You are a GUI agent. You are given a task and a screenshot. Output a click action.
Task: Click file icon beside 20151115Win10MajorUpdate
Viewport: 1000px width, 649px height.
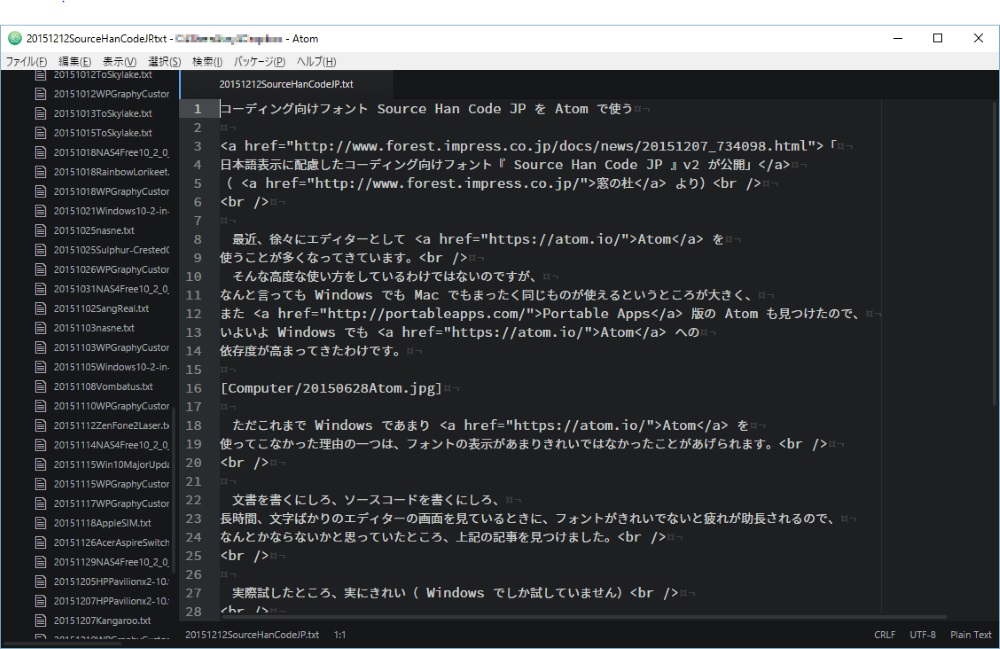pos(41,464)
